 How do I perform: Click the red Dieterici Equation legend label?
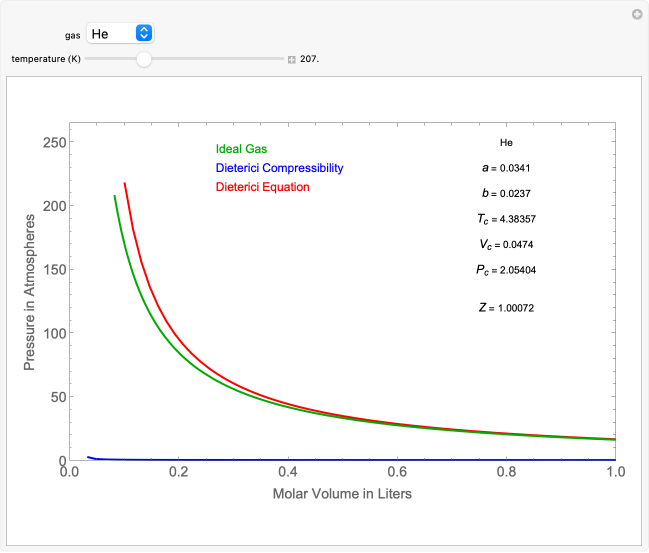click(262, 187)
